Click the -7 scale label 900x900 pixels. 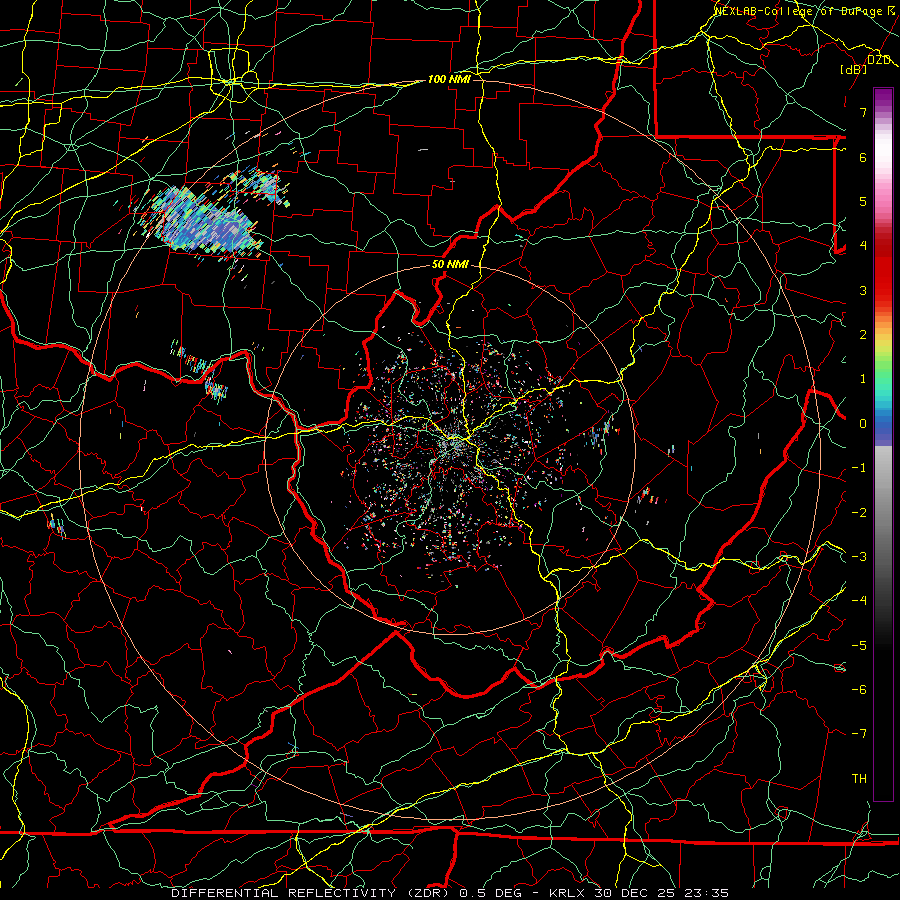859,734
